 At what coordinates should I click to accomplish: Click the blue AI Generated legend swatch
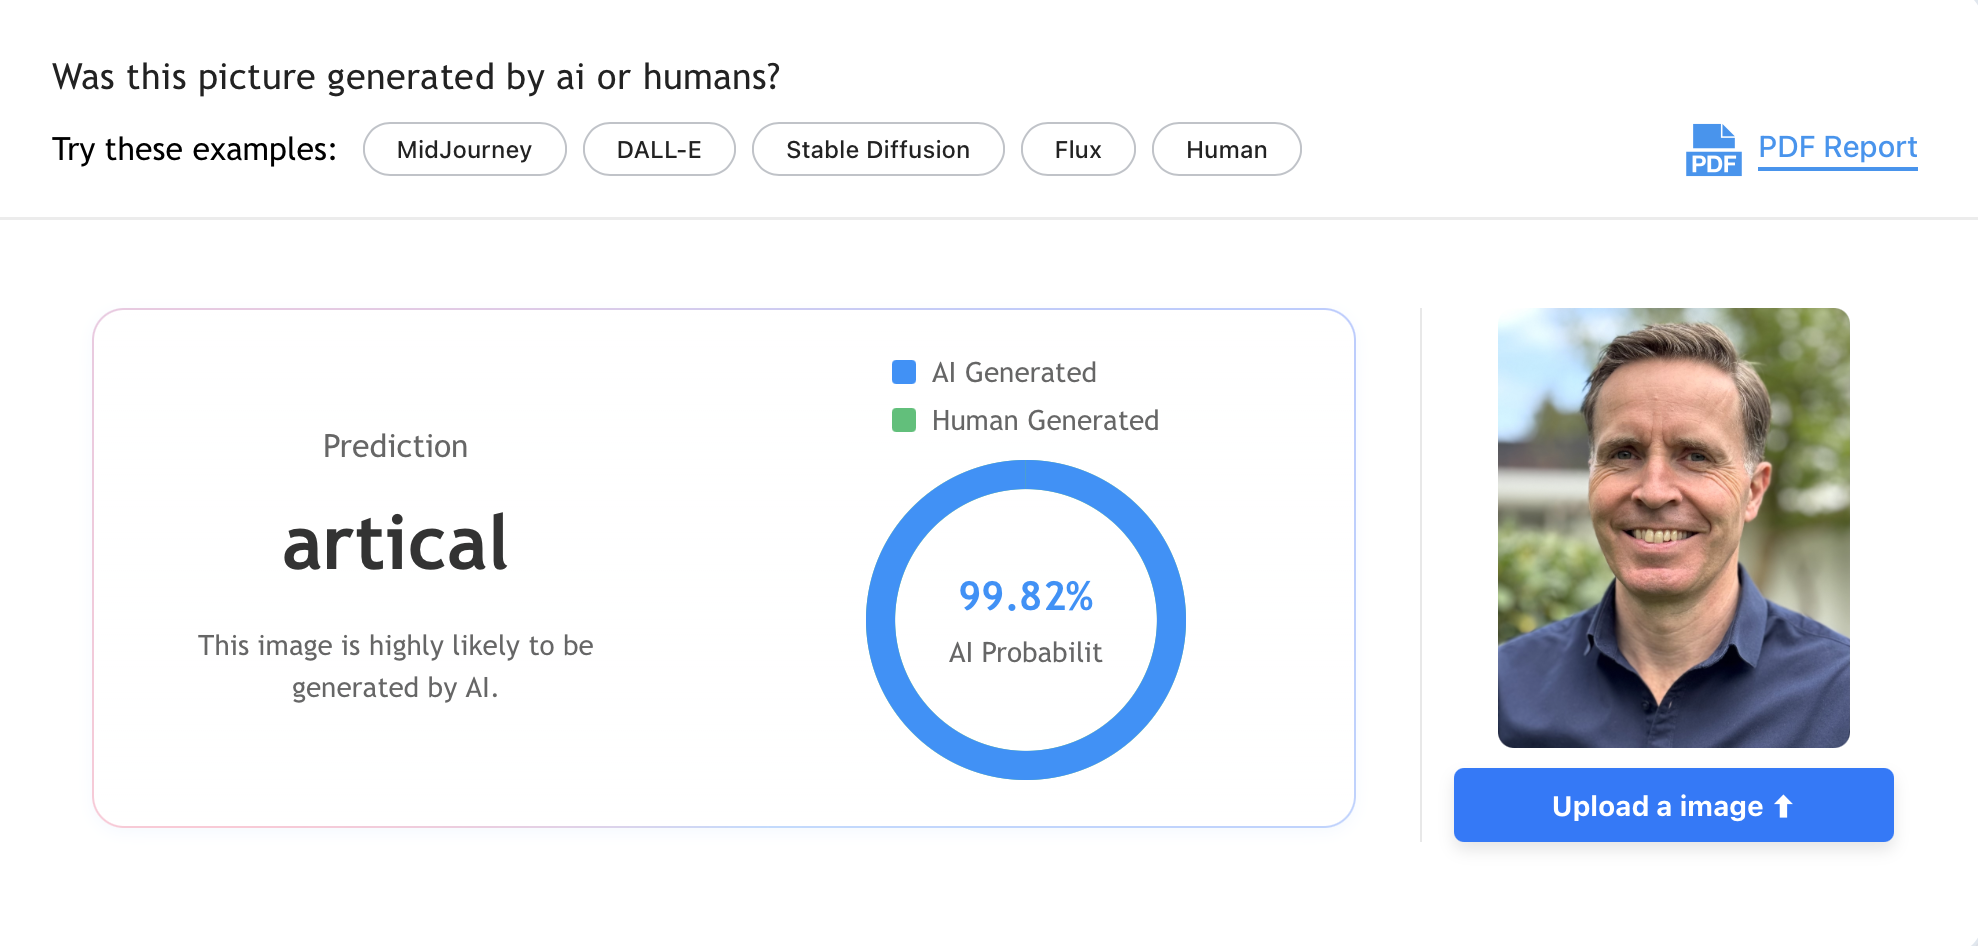904,372
